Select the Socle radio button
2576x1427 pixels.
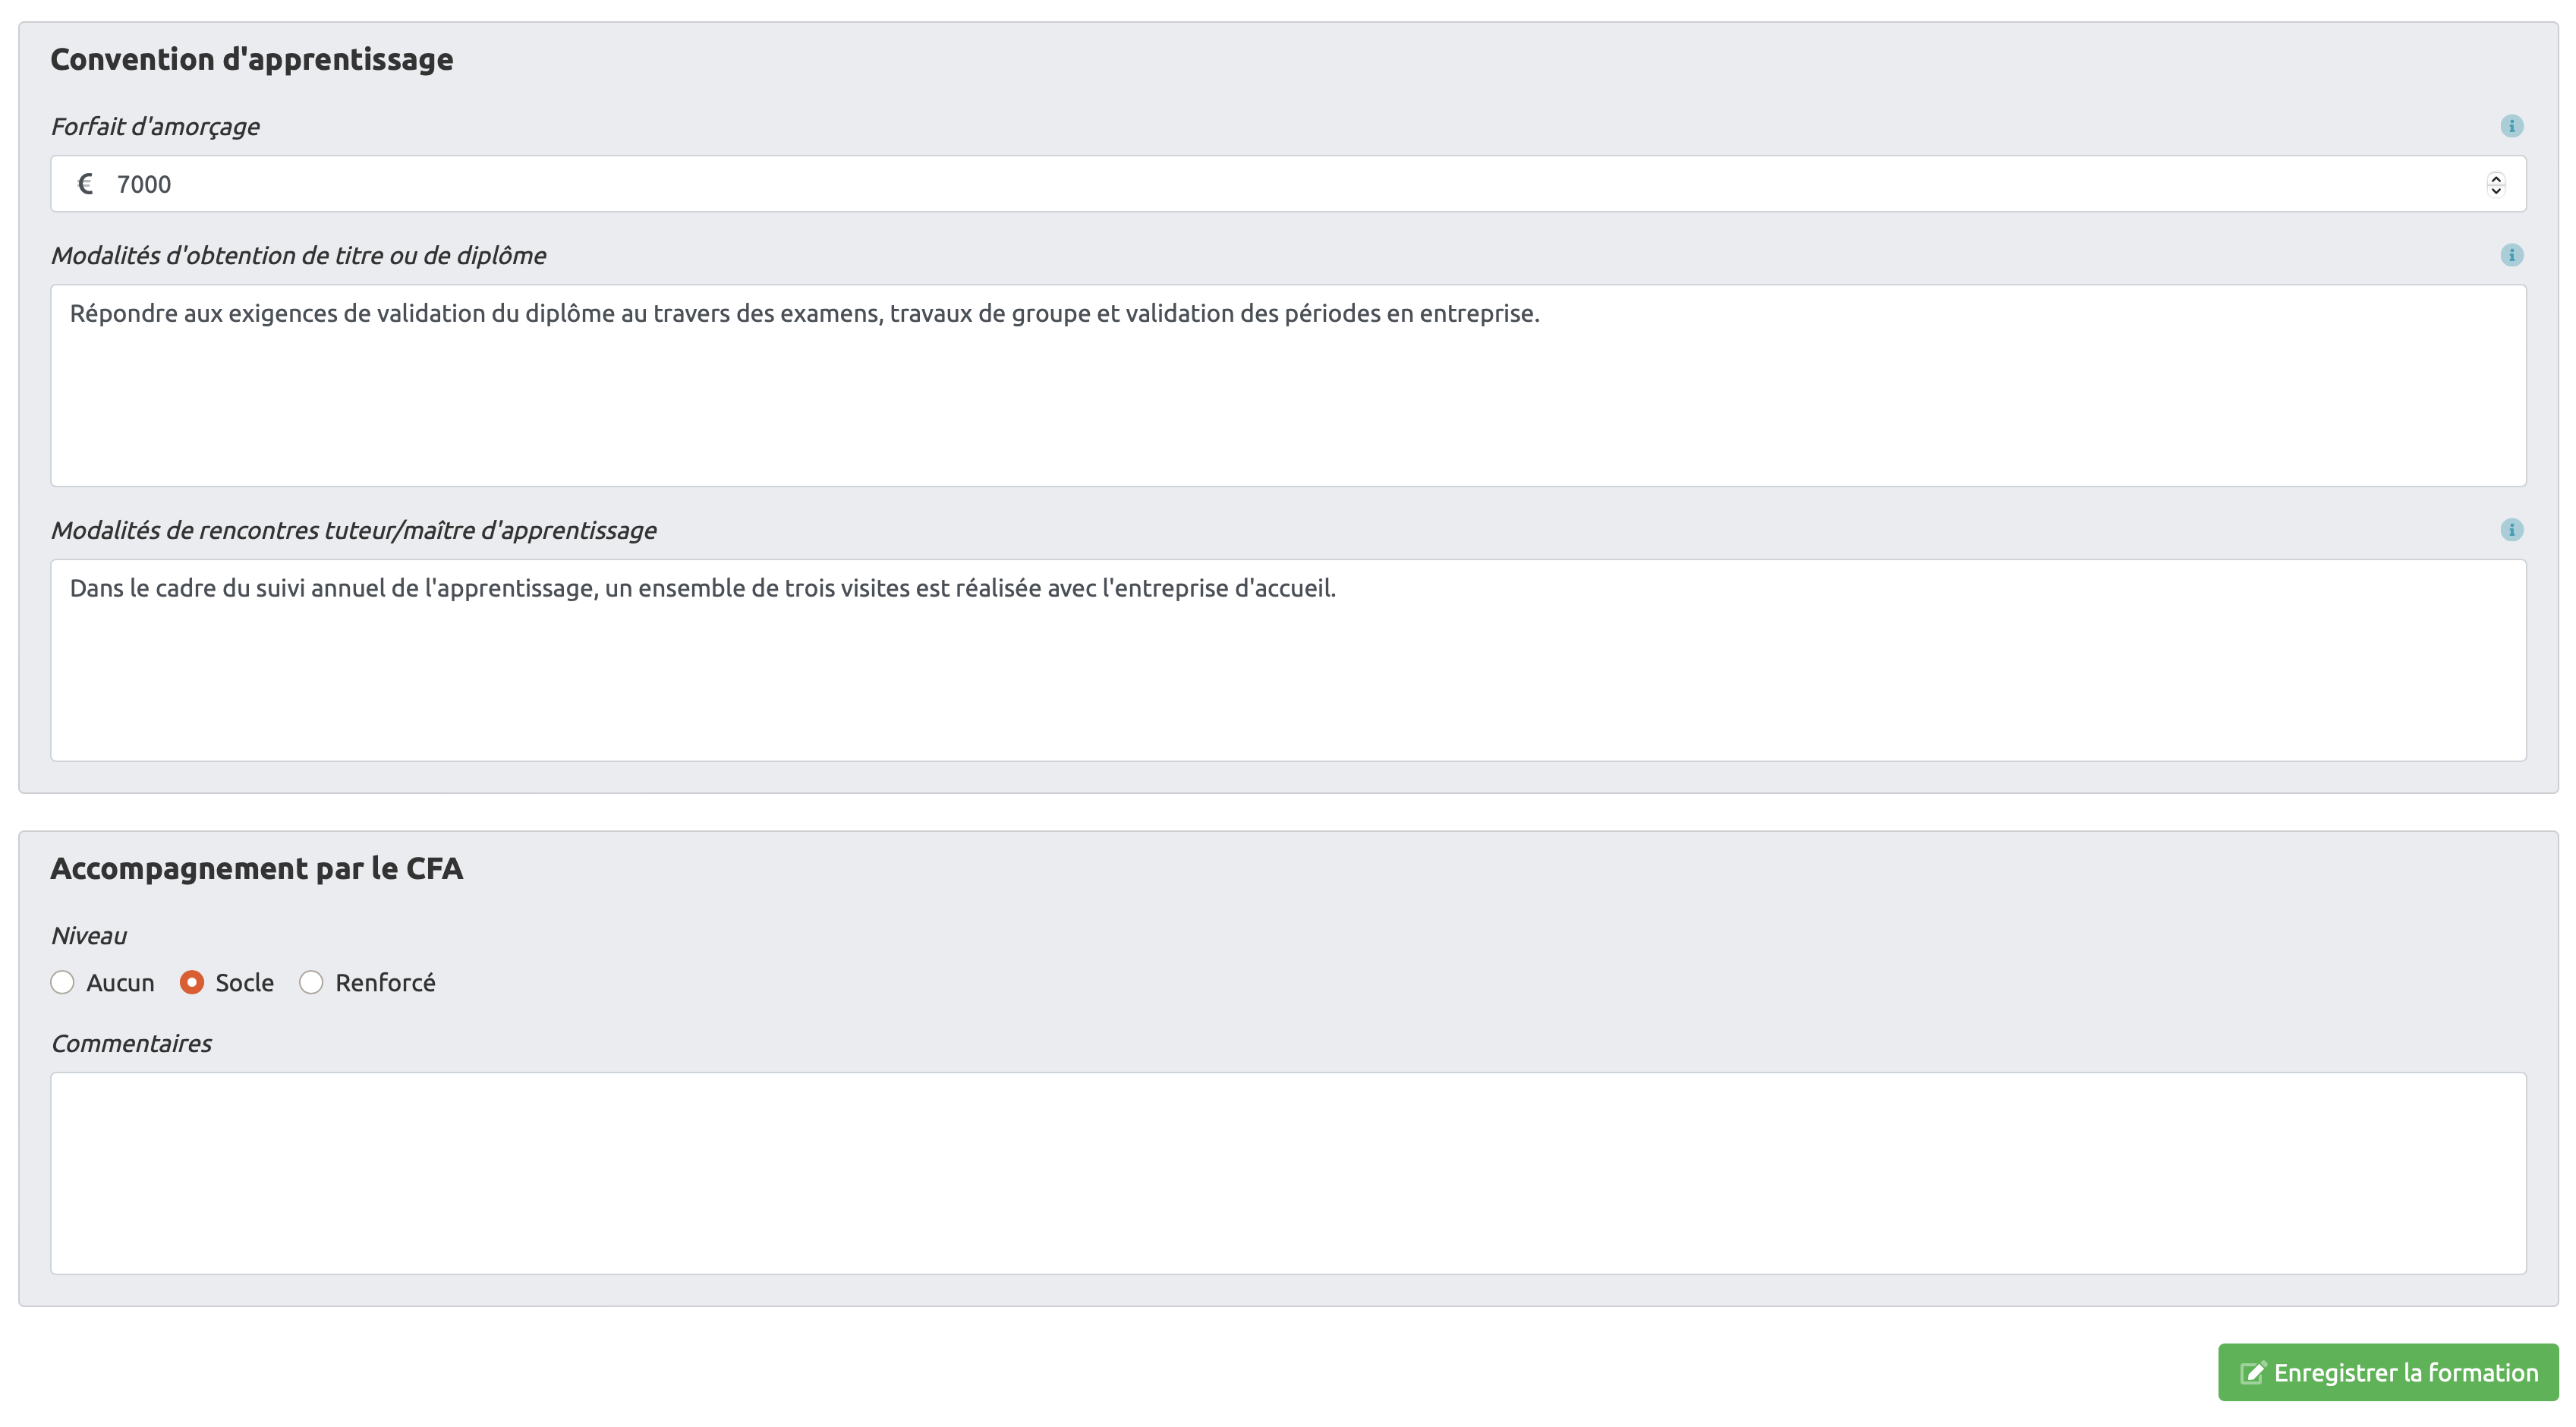point(192,983)
